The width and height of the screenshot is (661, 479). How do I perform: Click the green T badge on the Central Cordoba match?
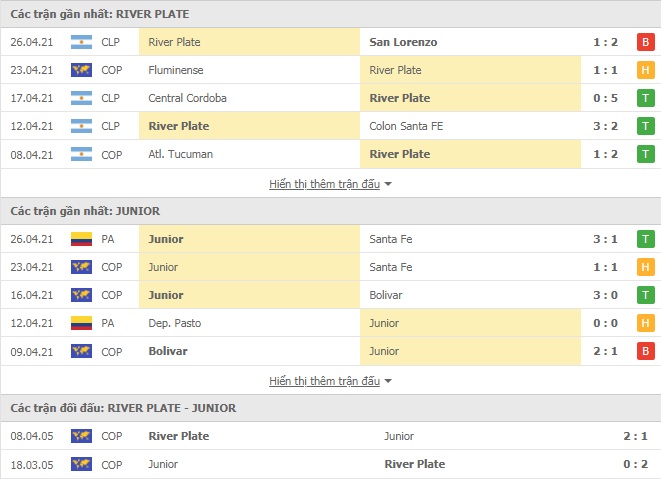click(x=645, y=98)
